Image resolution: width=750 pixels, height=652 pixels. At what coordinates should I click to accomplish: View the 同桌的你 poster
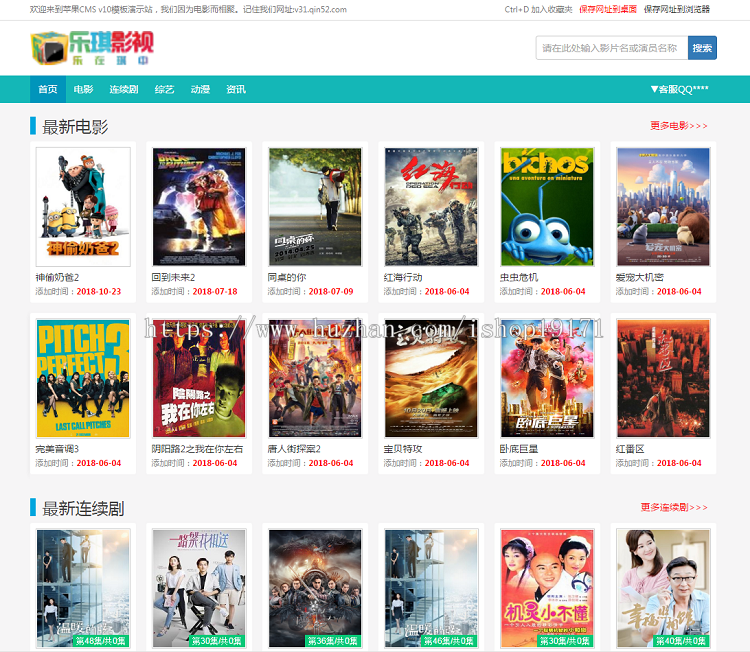[x=315, y=207]
